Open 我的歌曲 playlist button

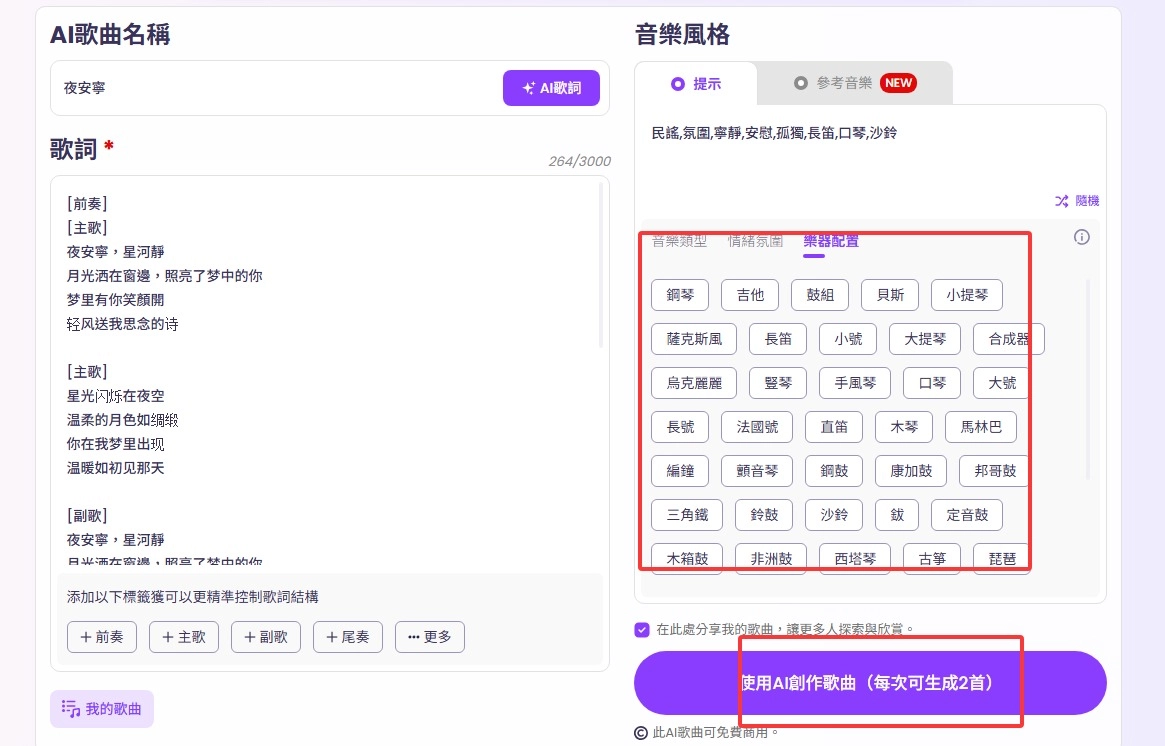pos(102,709)
